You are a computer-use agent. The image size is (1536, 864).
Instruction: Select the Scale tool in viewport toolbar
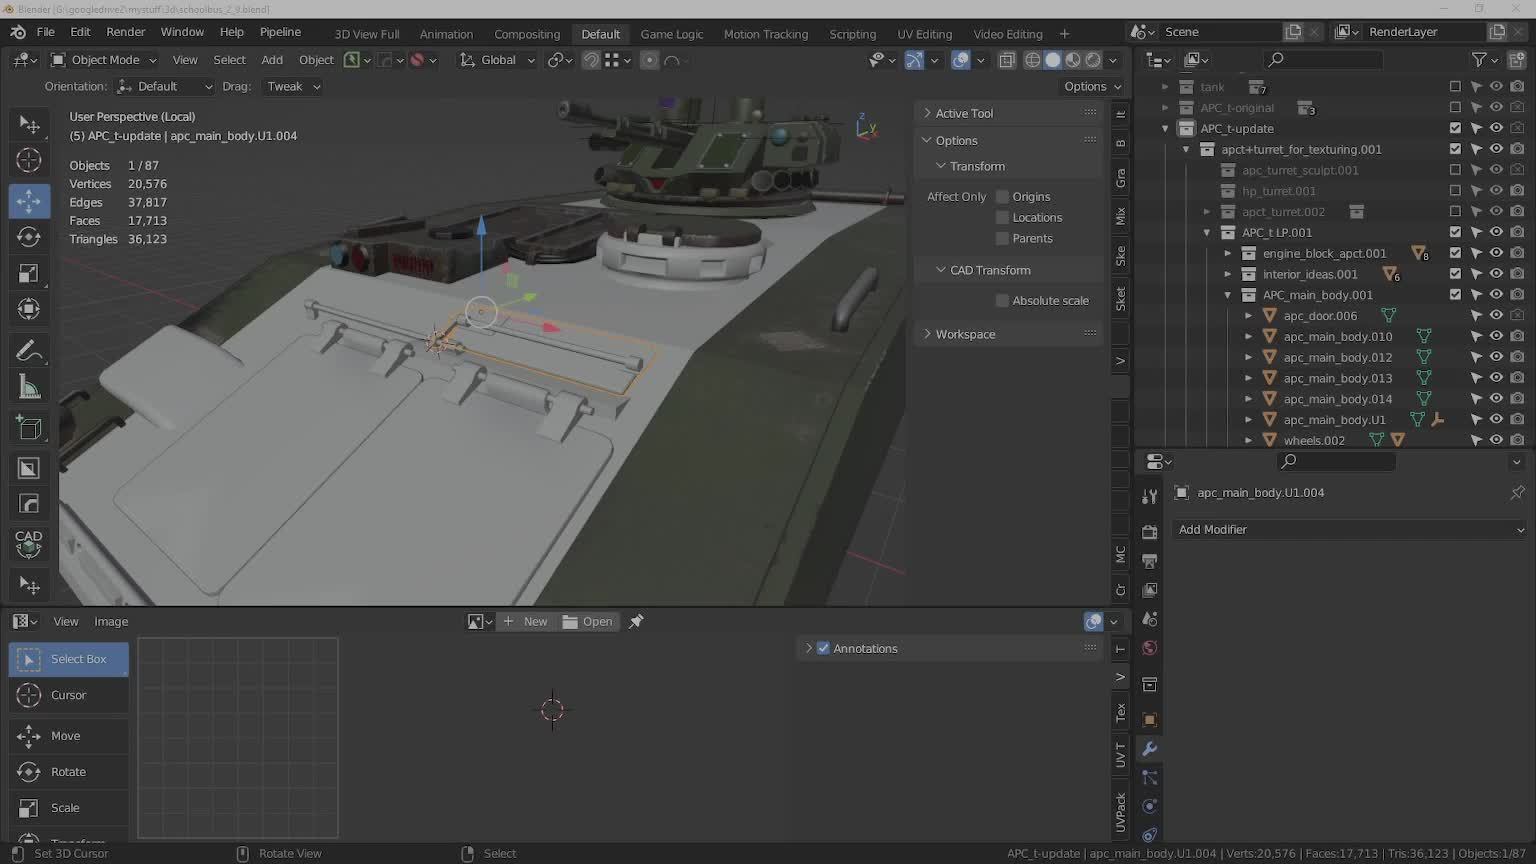[x=29, y=274]
